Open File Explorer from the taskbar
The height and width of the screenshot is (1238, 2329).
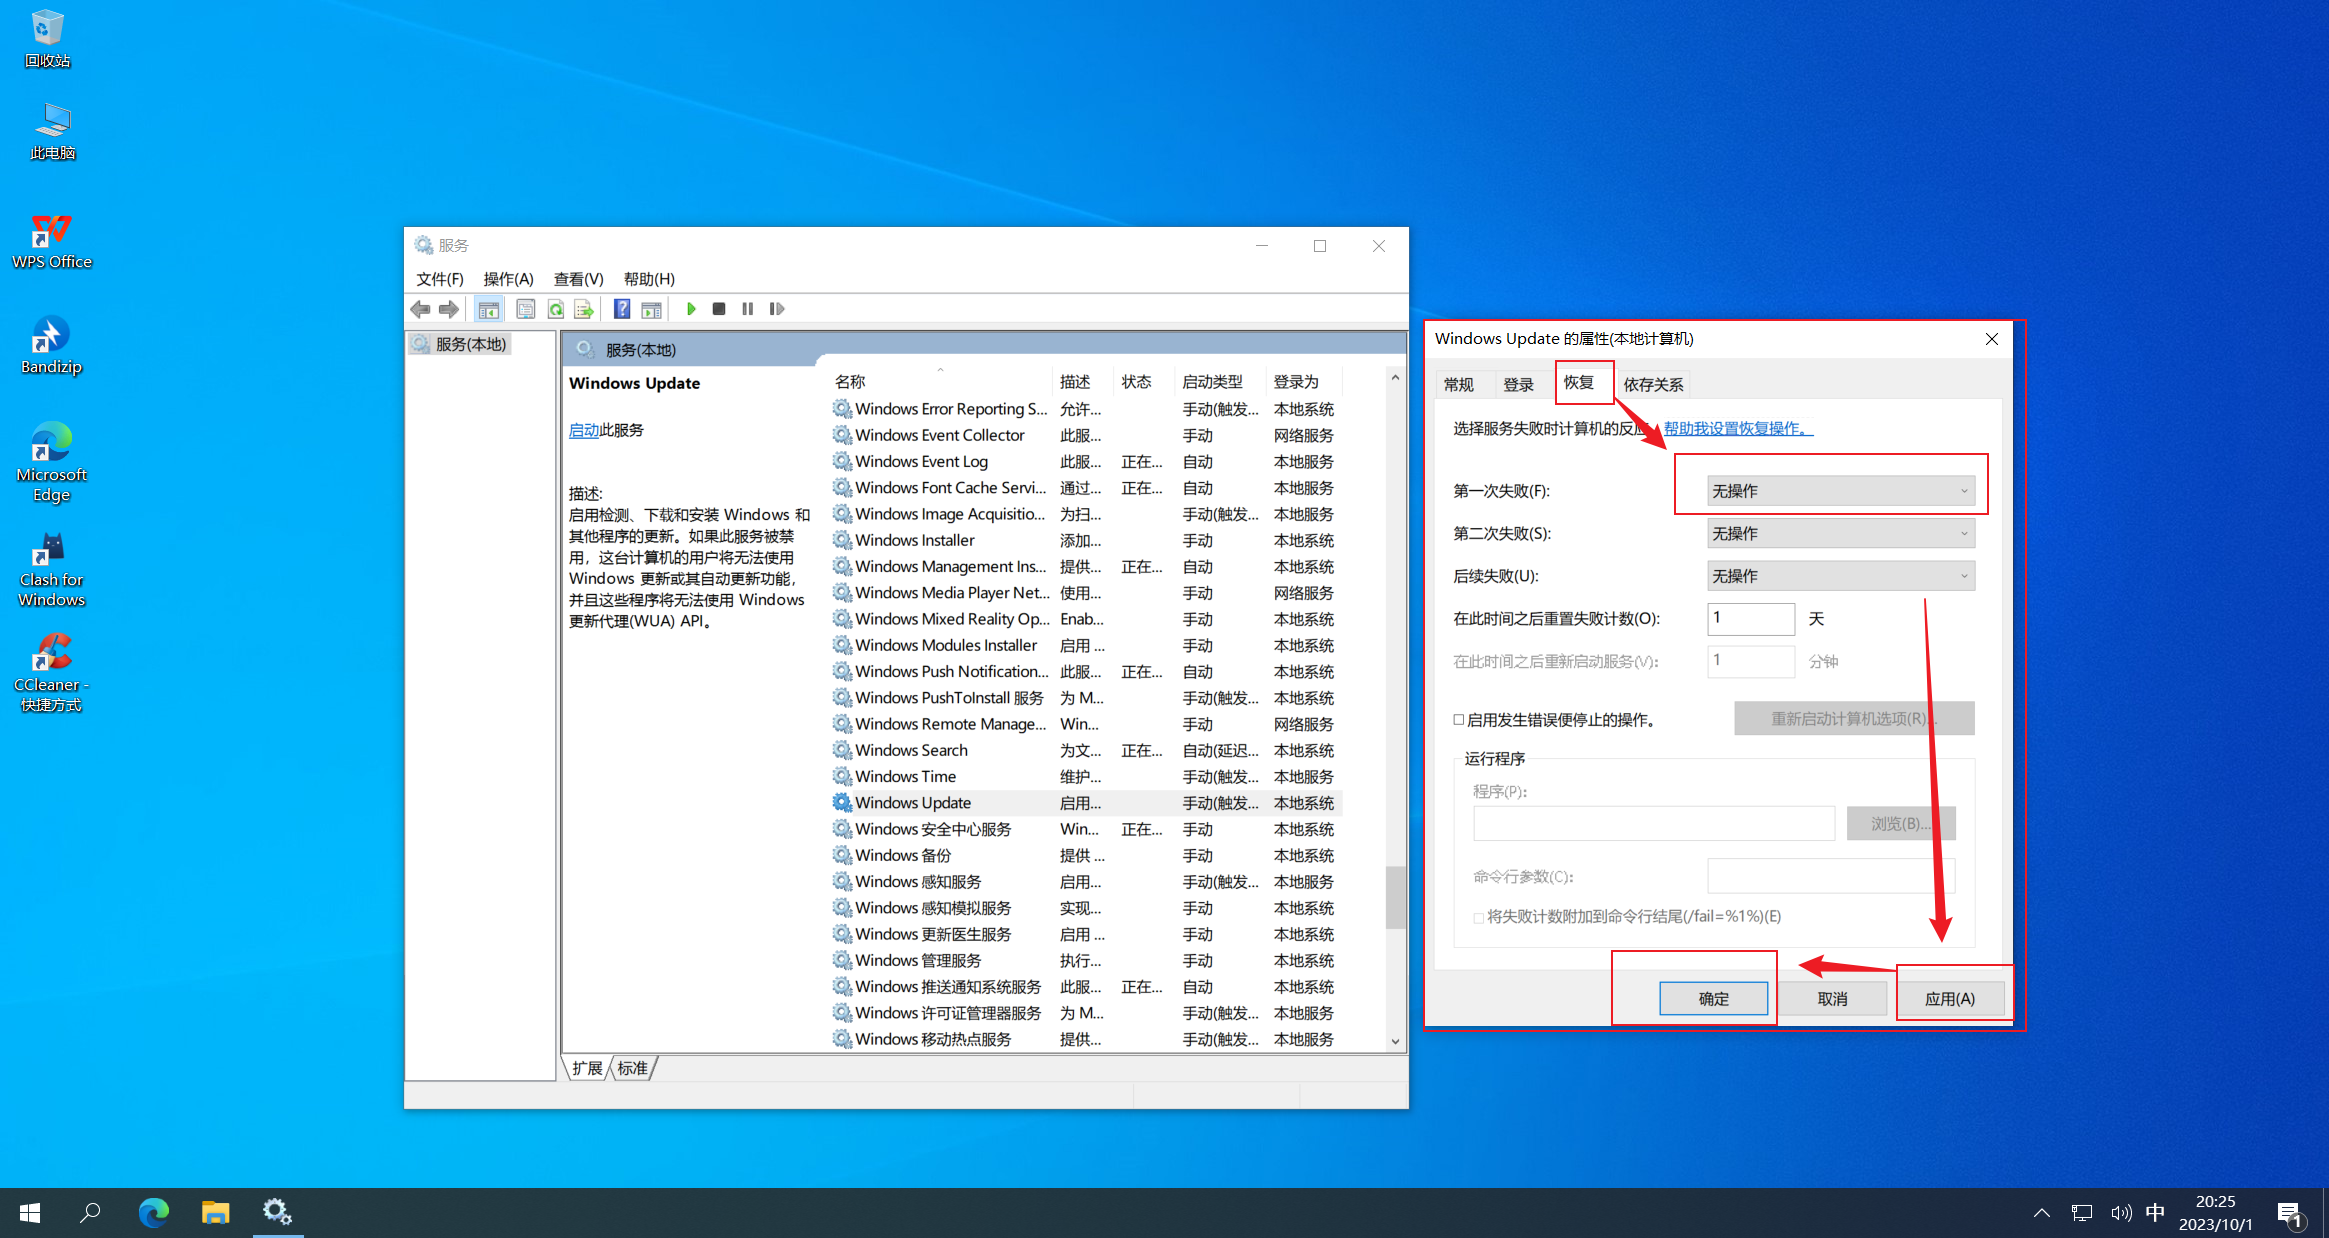(215, 1213)
